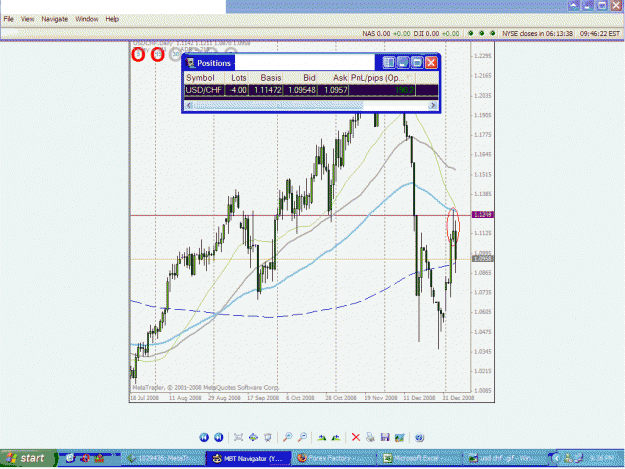
Task: Click the third green connection status light
Action: [x=493, y=33]
